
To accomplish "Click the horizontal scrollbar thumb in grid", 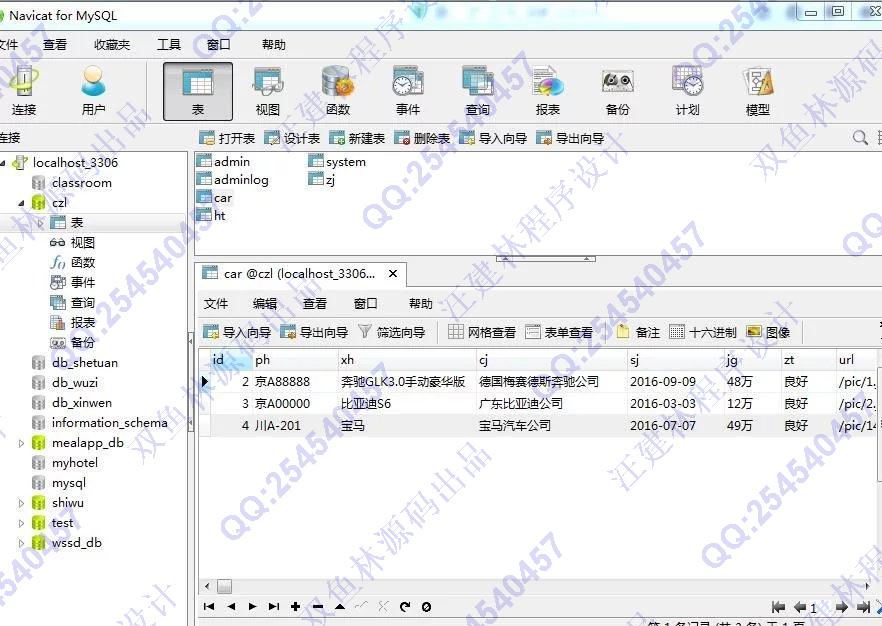I will click(224, 586).
